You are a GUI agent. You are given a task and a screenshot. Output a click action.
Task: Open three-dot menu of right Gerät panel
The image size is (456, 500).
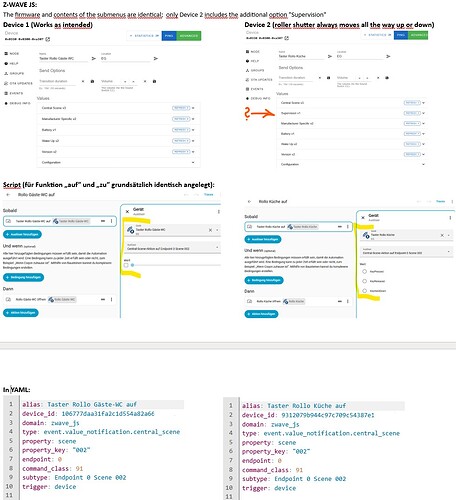tap(450, 218)
